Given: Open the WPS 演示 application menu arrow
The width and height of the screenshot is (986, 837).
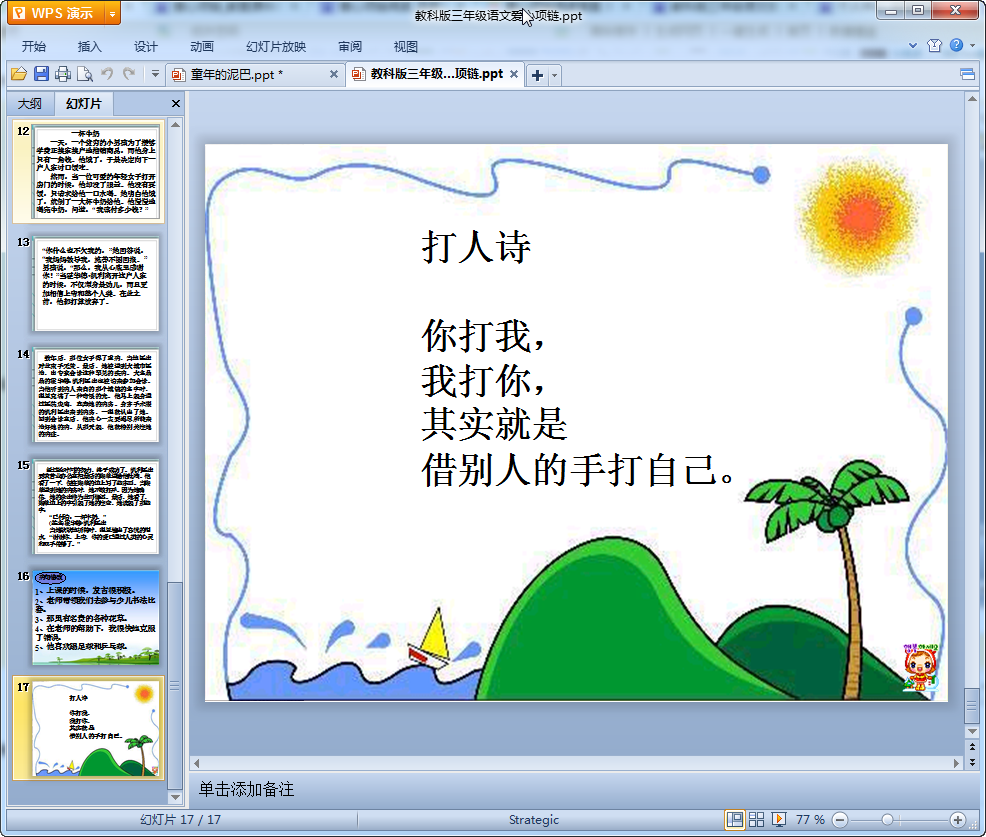Looking at the screenshot, I should click(x=112, y=14).
